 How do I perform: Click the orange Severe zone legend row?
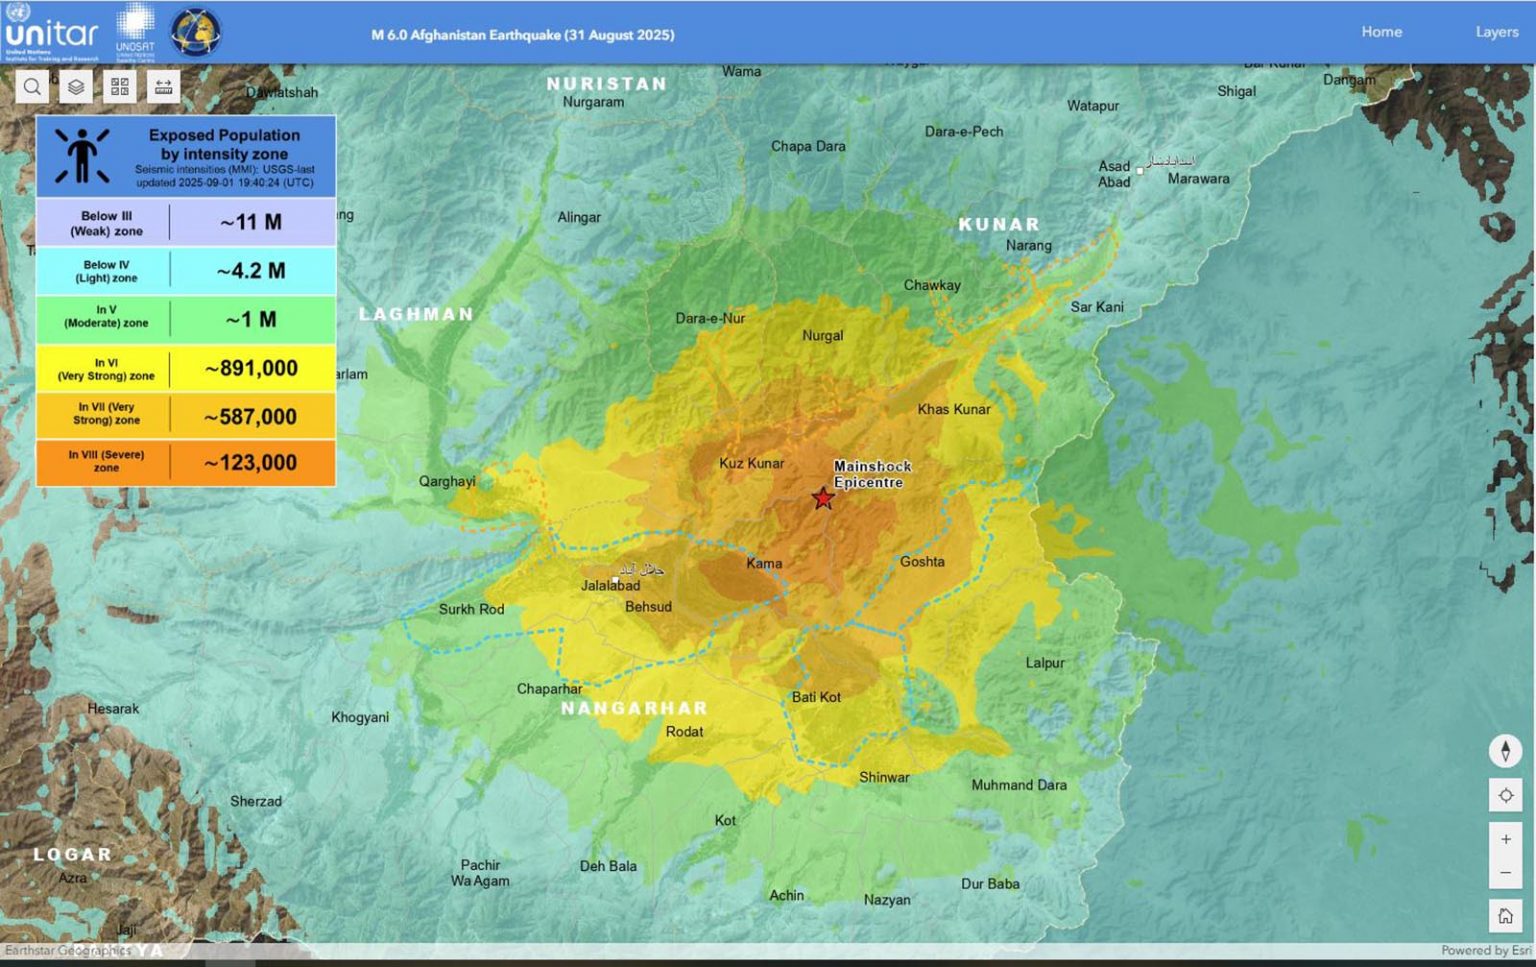[x=186, y=463]
